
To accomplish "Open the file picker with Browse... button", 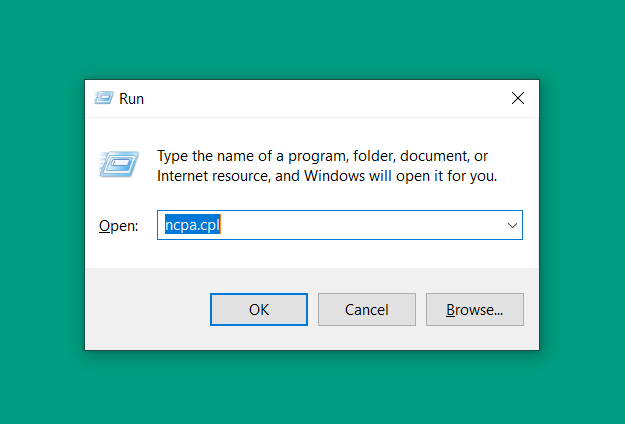I will tap(475, 310).
